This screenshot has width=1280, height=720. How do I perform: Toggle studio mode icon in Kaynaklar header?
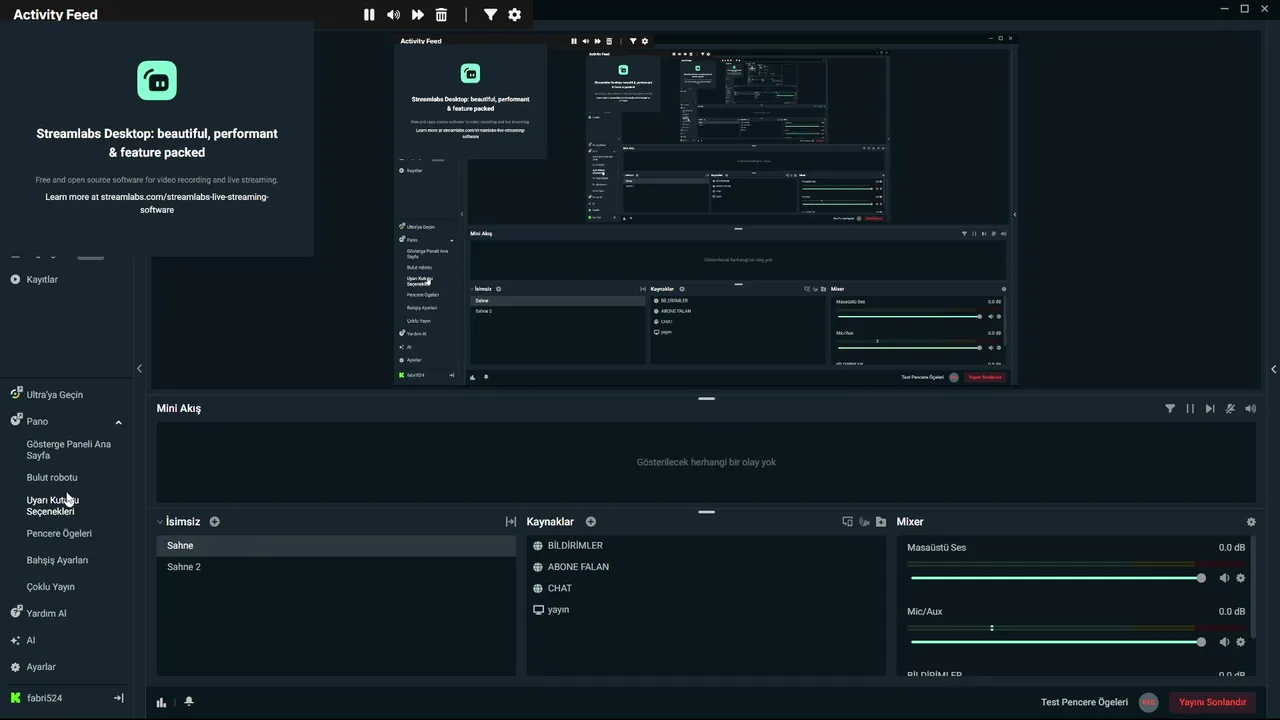point(847,522)
